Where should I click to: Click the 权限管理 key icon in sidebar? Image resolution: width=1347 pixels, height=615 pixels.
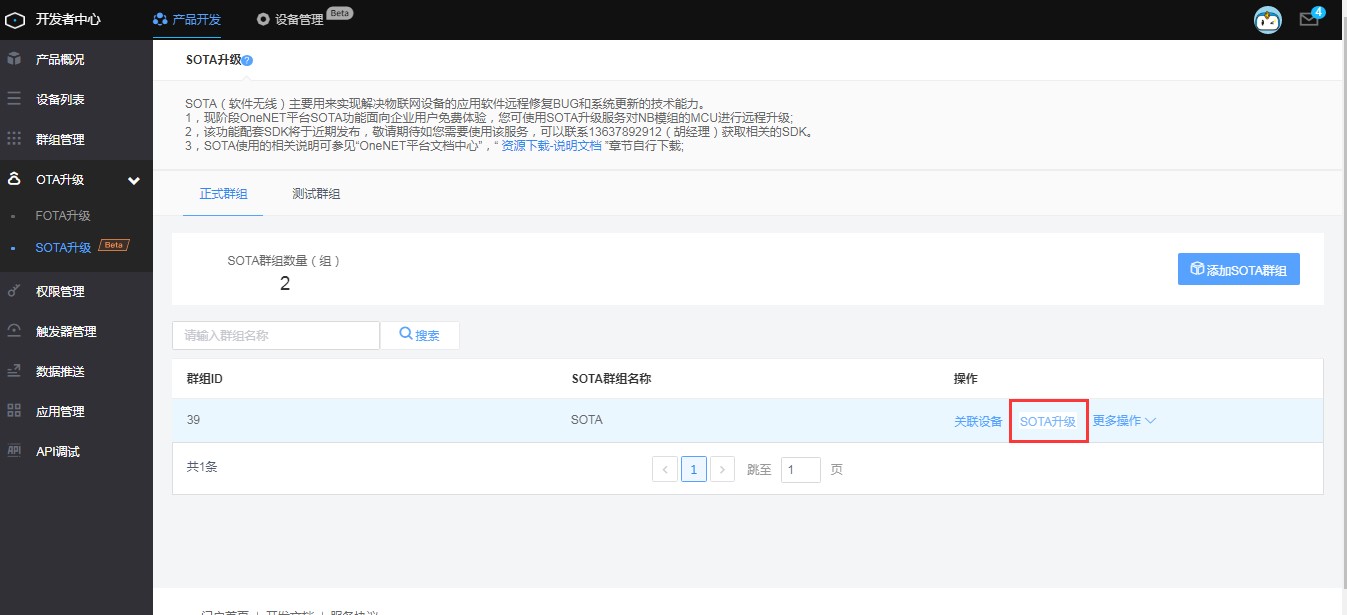coord(14,291)
